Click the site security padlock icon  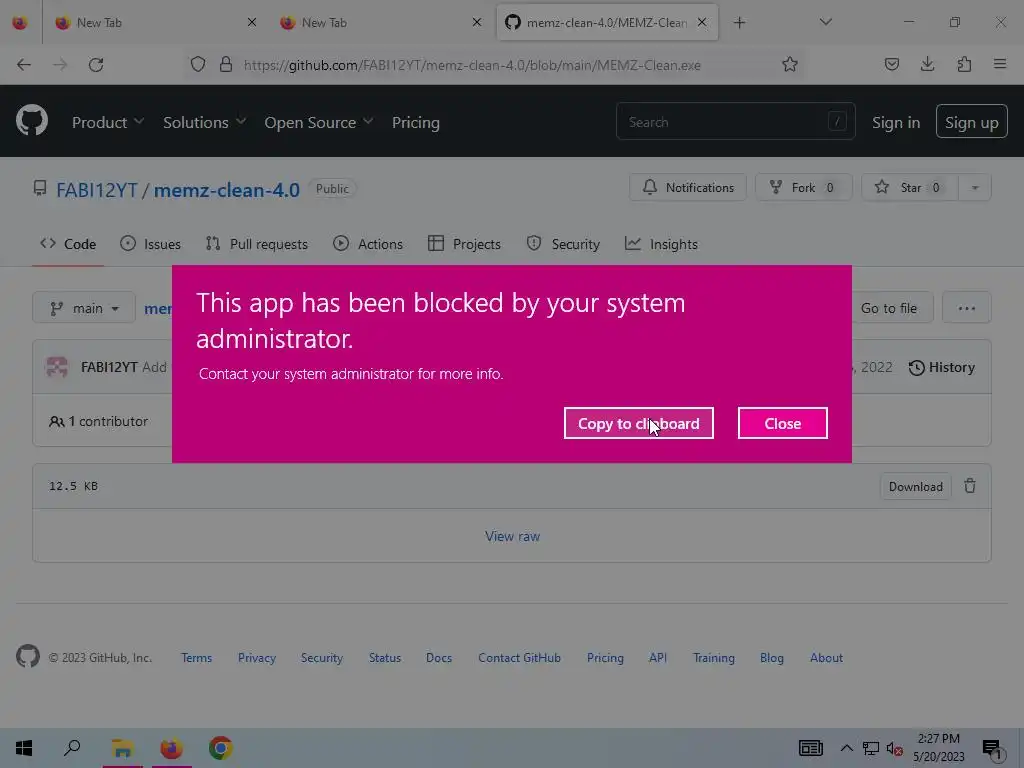(x=226, y=64)
